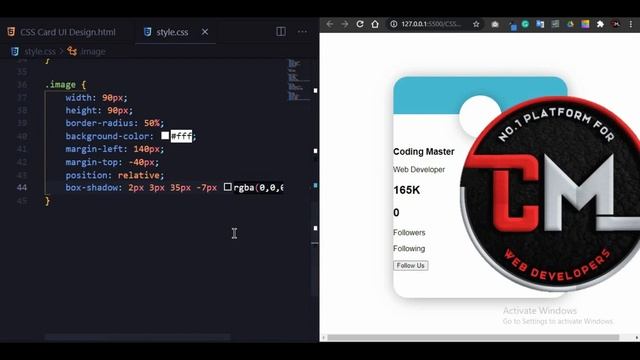This screenshot has width=640, height=360.
Task: Bookmark this page with the star
Action: [476, 24]
